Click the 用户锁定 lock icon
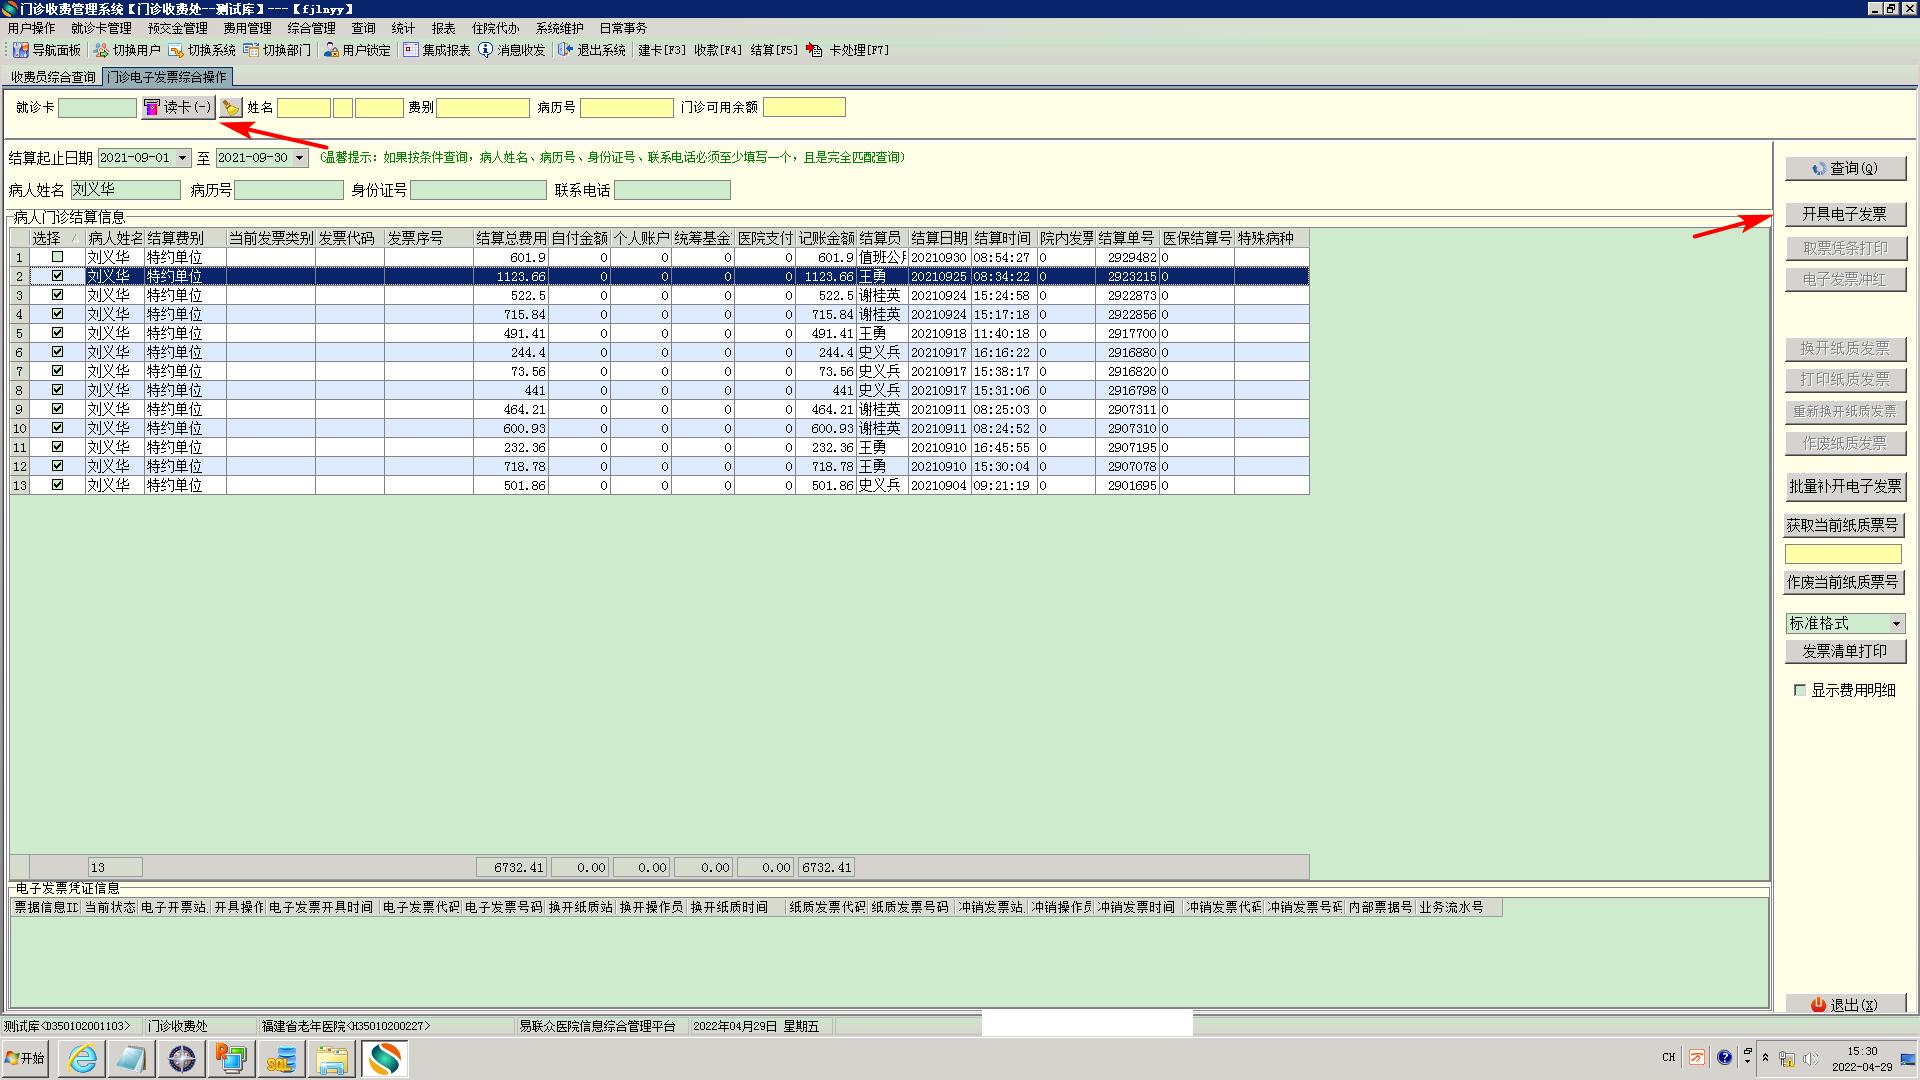 click(331, 50)
